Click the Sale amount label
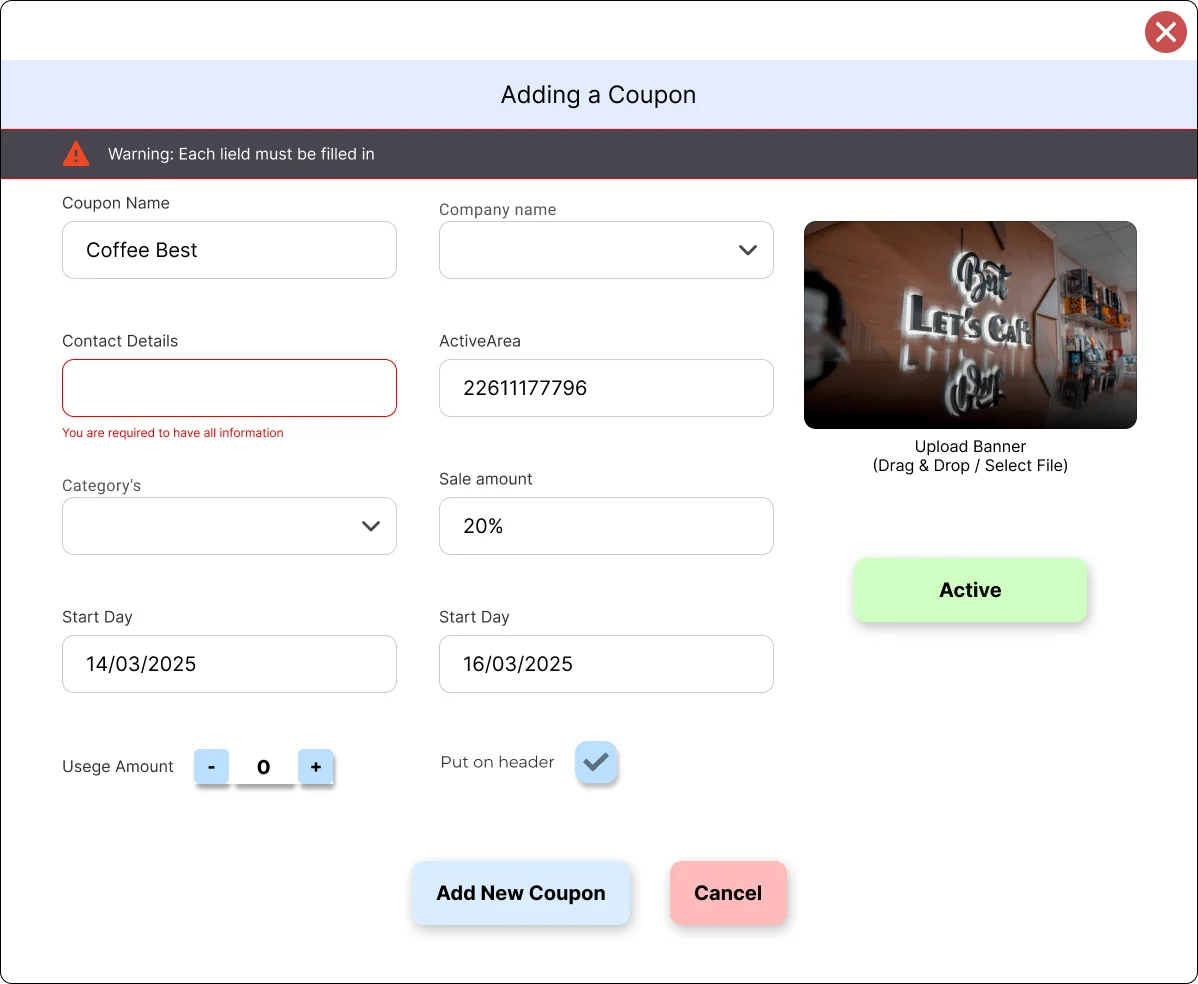1198x984 pixels. pyautogui.click(x=485, y=479)
